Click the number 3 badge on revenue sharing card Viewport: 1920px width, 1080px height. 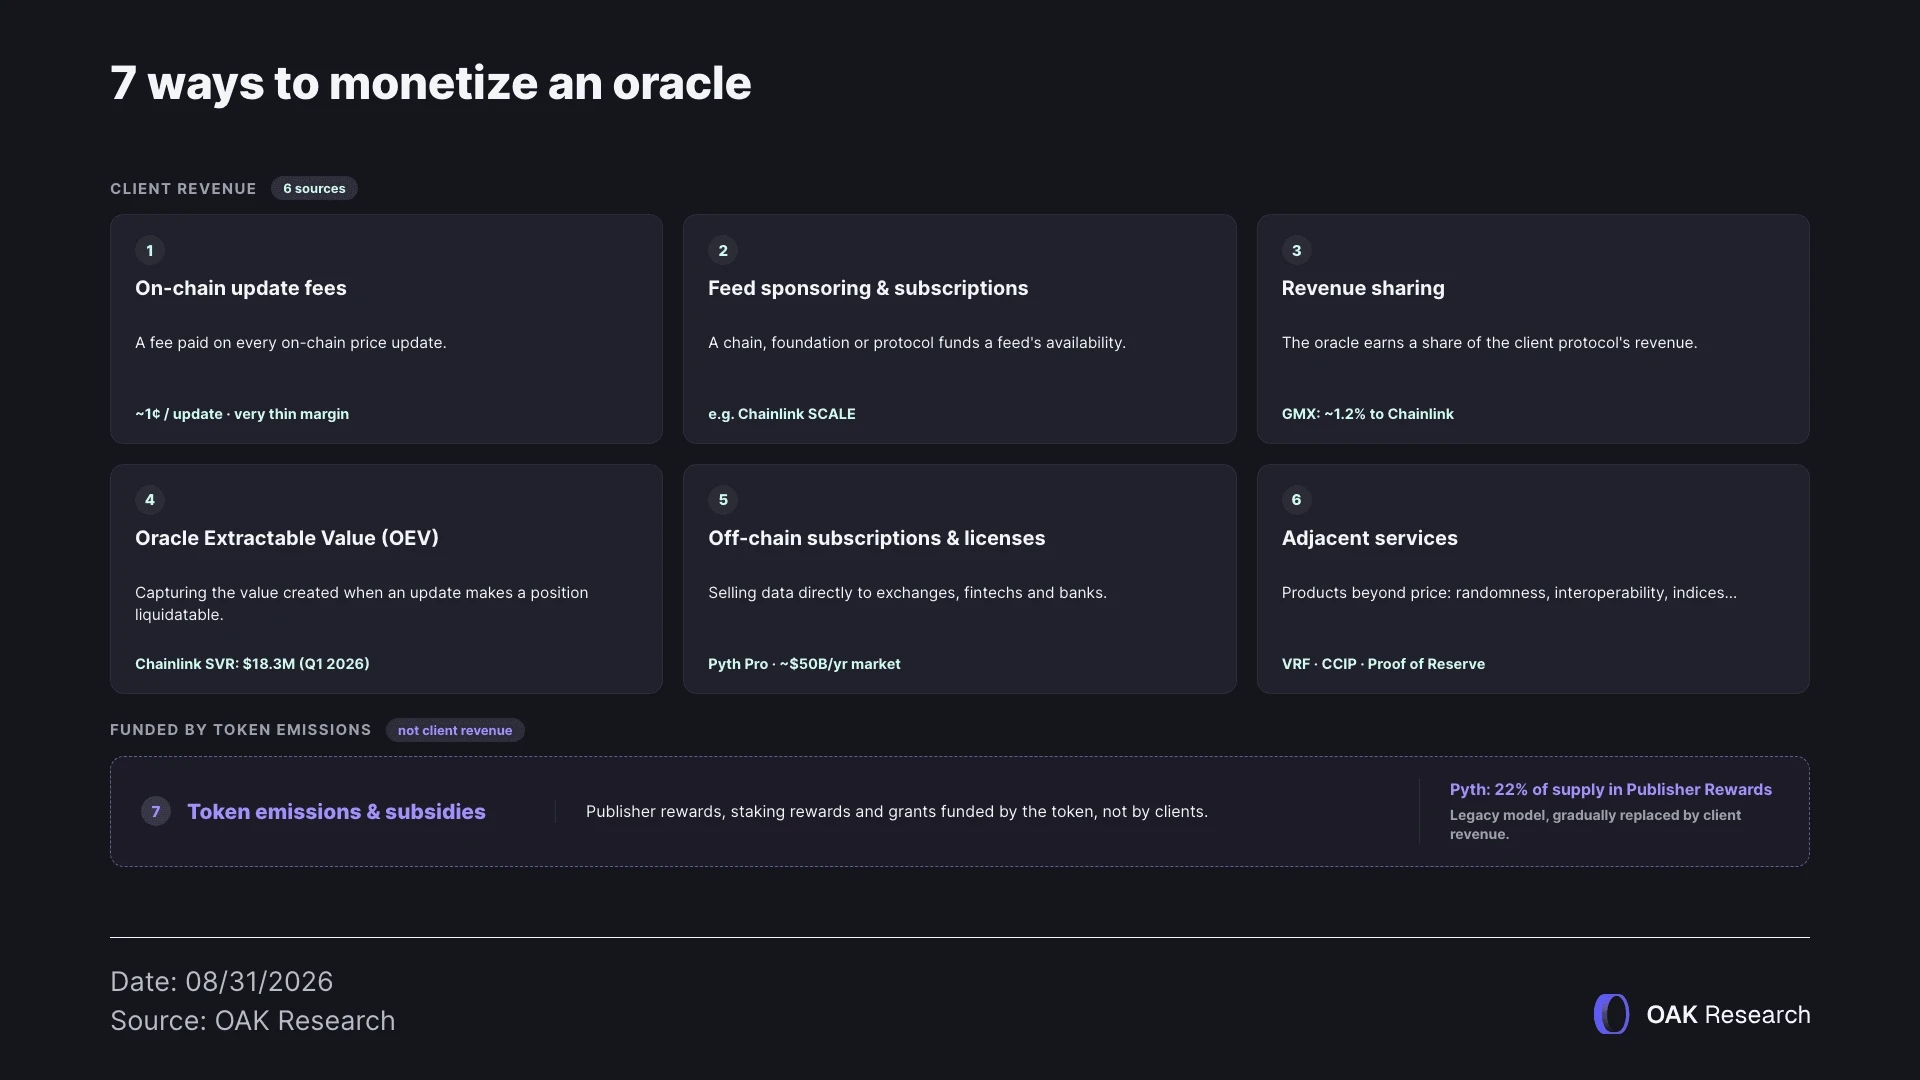pyautogui.click(x=1296, y=250)
